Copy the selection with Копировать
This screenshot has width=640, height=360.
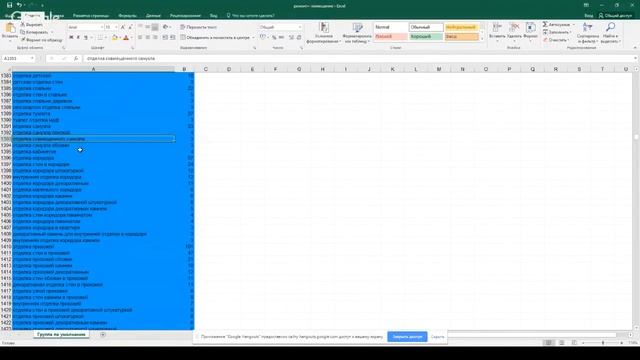34,32
